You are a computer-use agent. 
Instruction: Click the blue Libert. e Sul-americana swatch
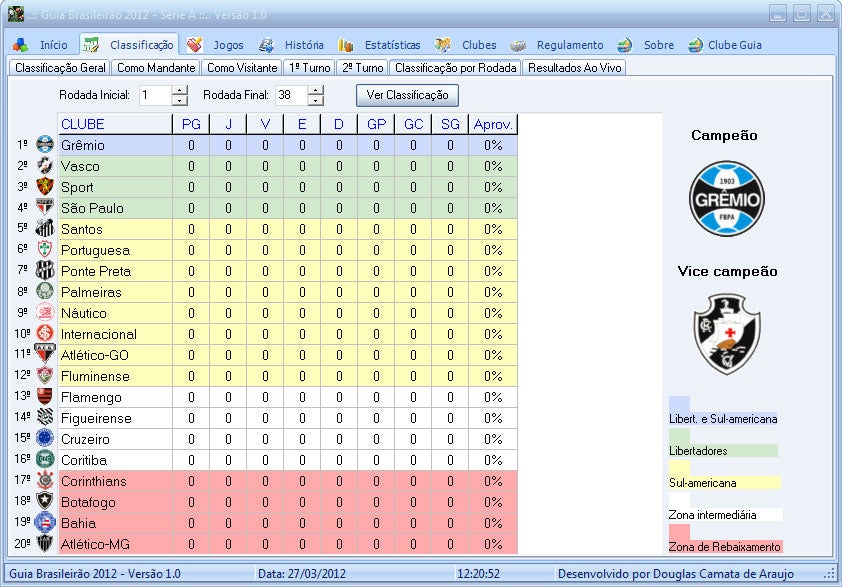point(679,404)
